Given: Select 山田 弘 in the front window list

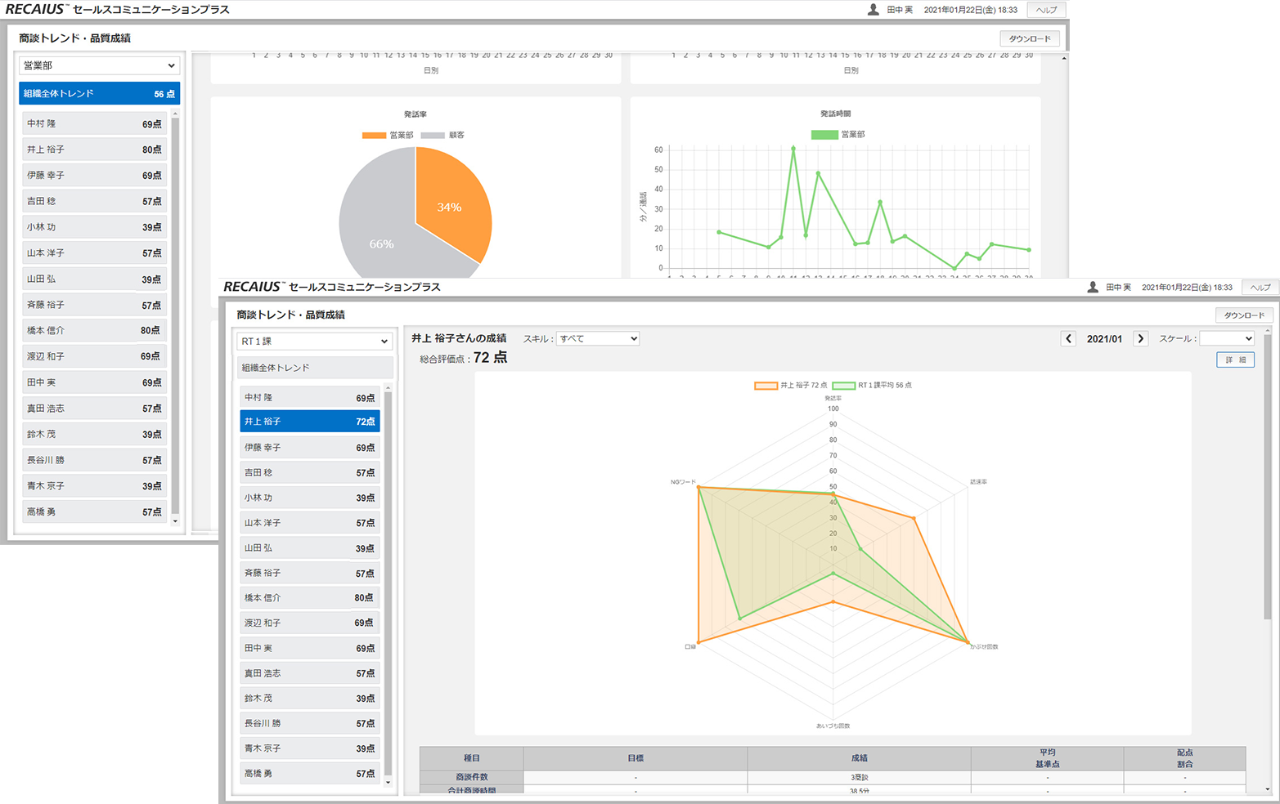Looking at the screenshot, I should point(309,548).
